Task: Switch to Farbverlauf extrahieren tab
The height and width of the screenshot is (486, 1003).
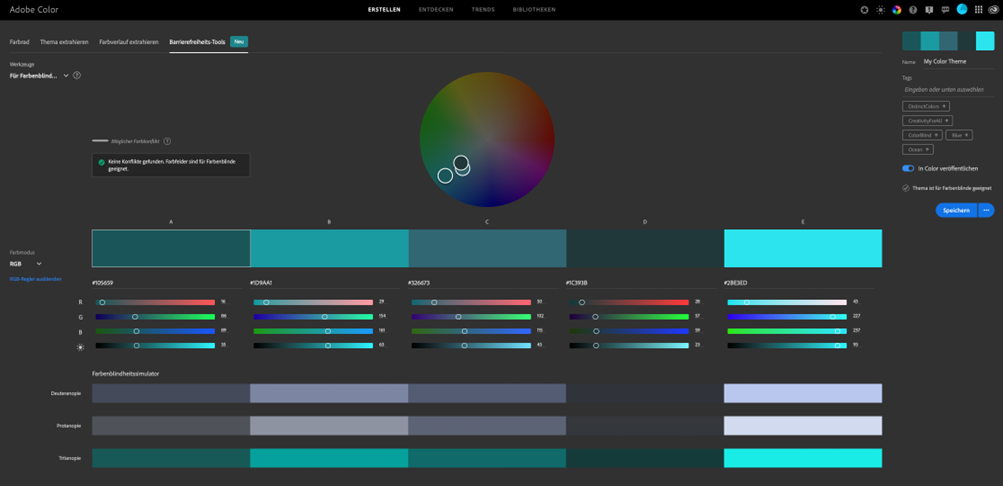Action: (x=129, y=42)
